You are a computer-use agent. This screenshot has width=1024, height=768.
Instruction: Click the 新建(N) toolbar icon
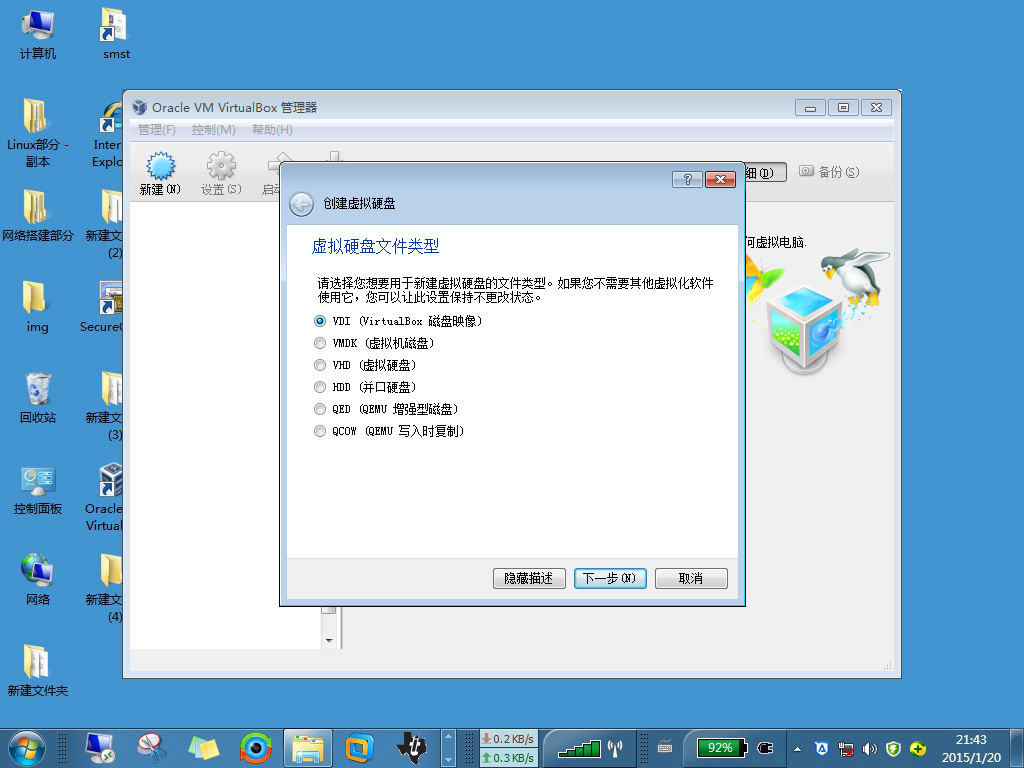tap(160, 174)
